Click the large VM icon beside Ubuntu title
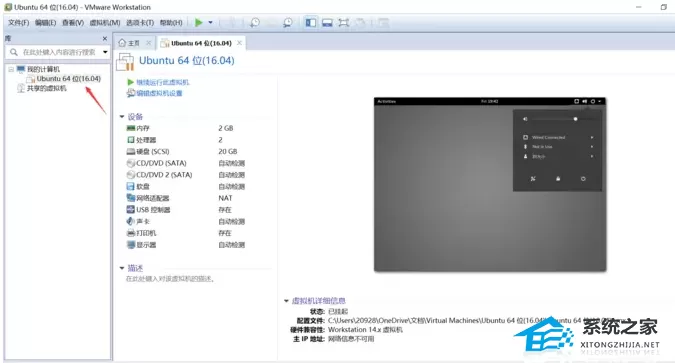675x363 pixels. (125, 62)
